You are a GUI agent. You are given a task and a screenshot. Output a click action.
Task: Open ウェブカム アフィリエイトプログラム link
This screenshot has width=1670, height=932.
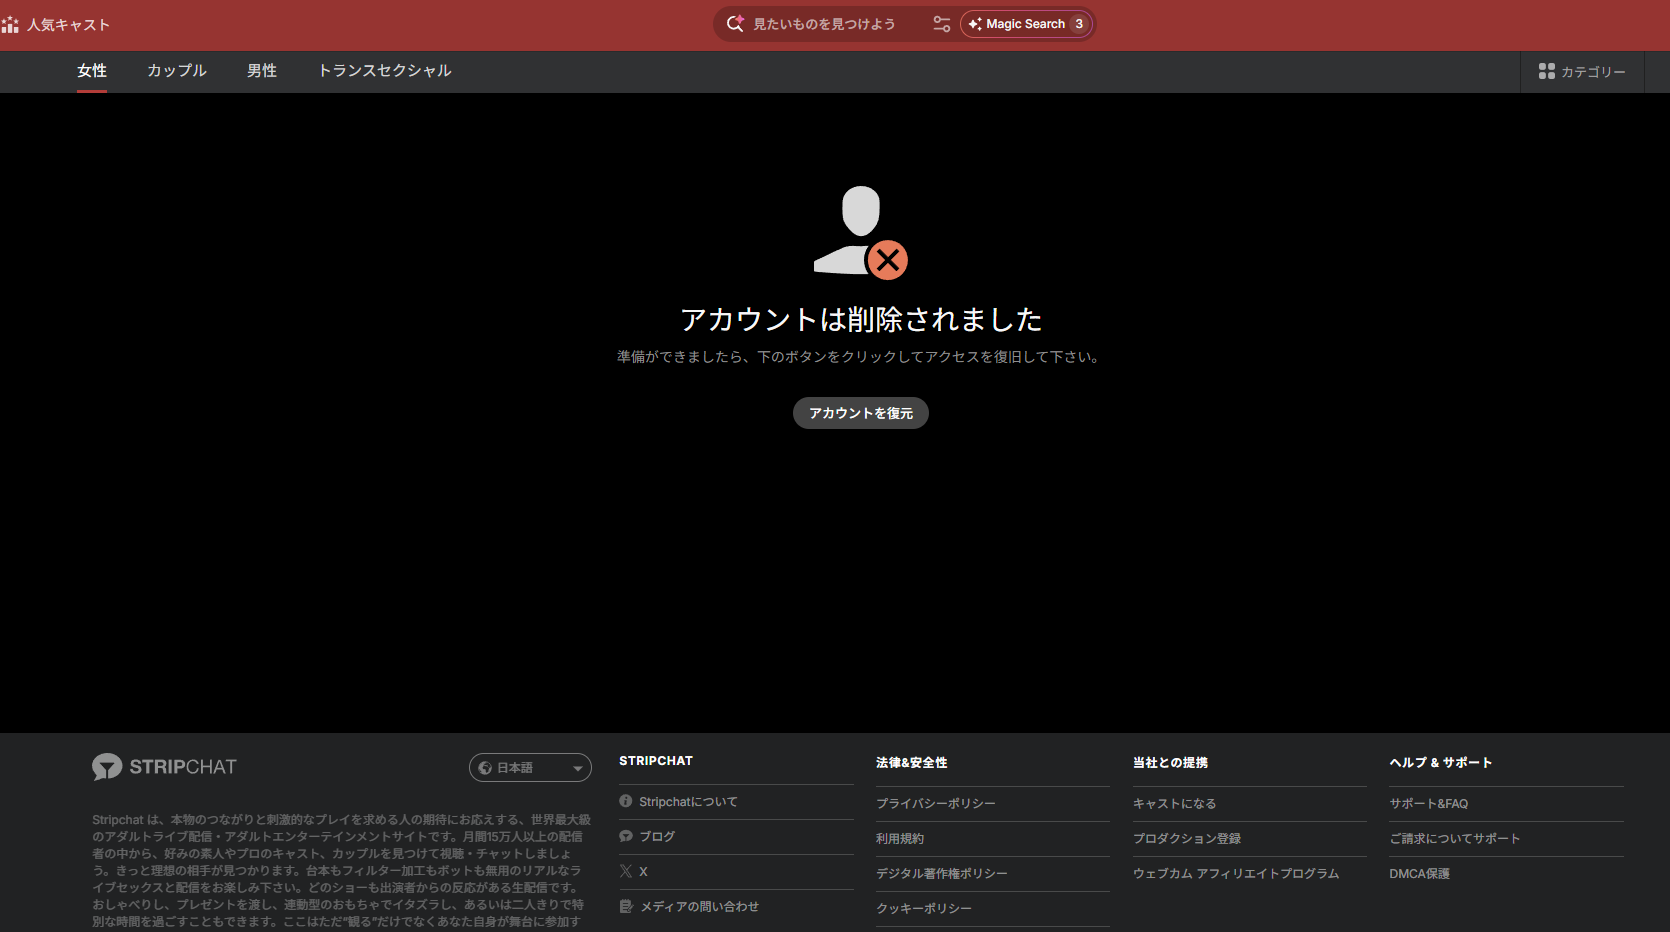[1236, 874]
